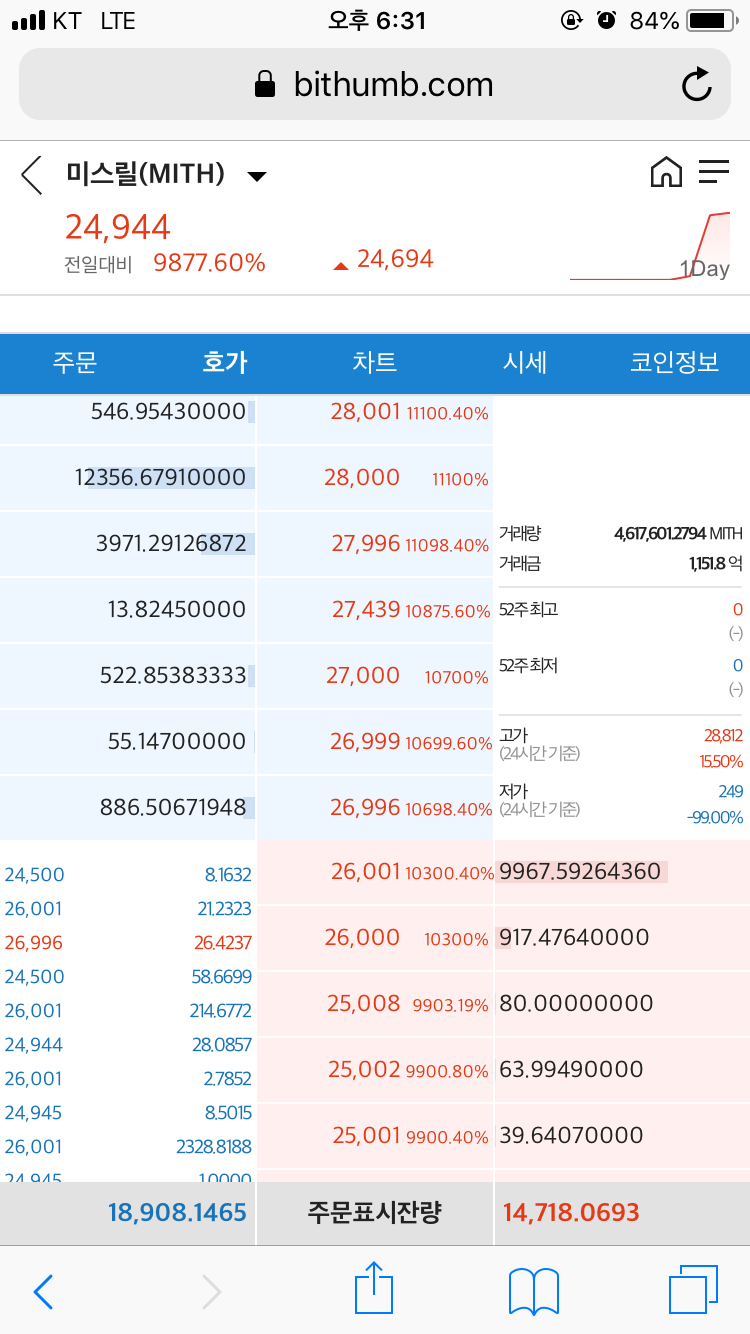Image resolution: width=750 pixels, height=1334 pixels.
Task: Select bid price 25,001
Action: tap(367, 1136)
